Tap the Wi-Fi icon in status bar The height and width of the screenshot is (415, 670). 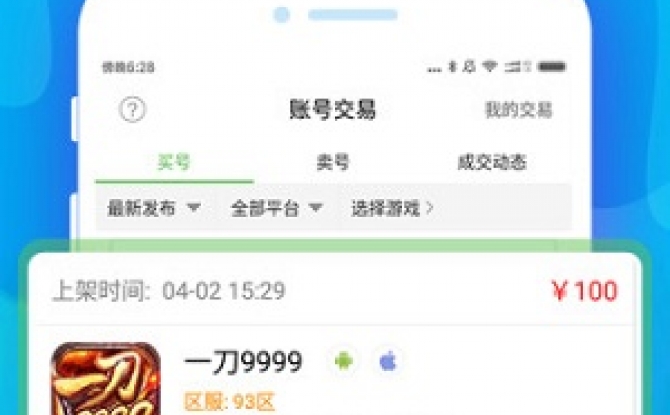point(490,66)
